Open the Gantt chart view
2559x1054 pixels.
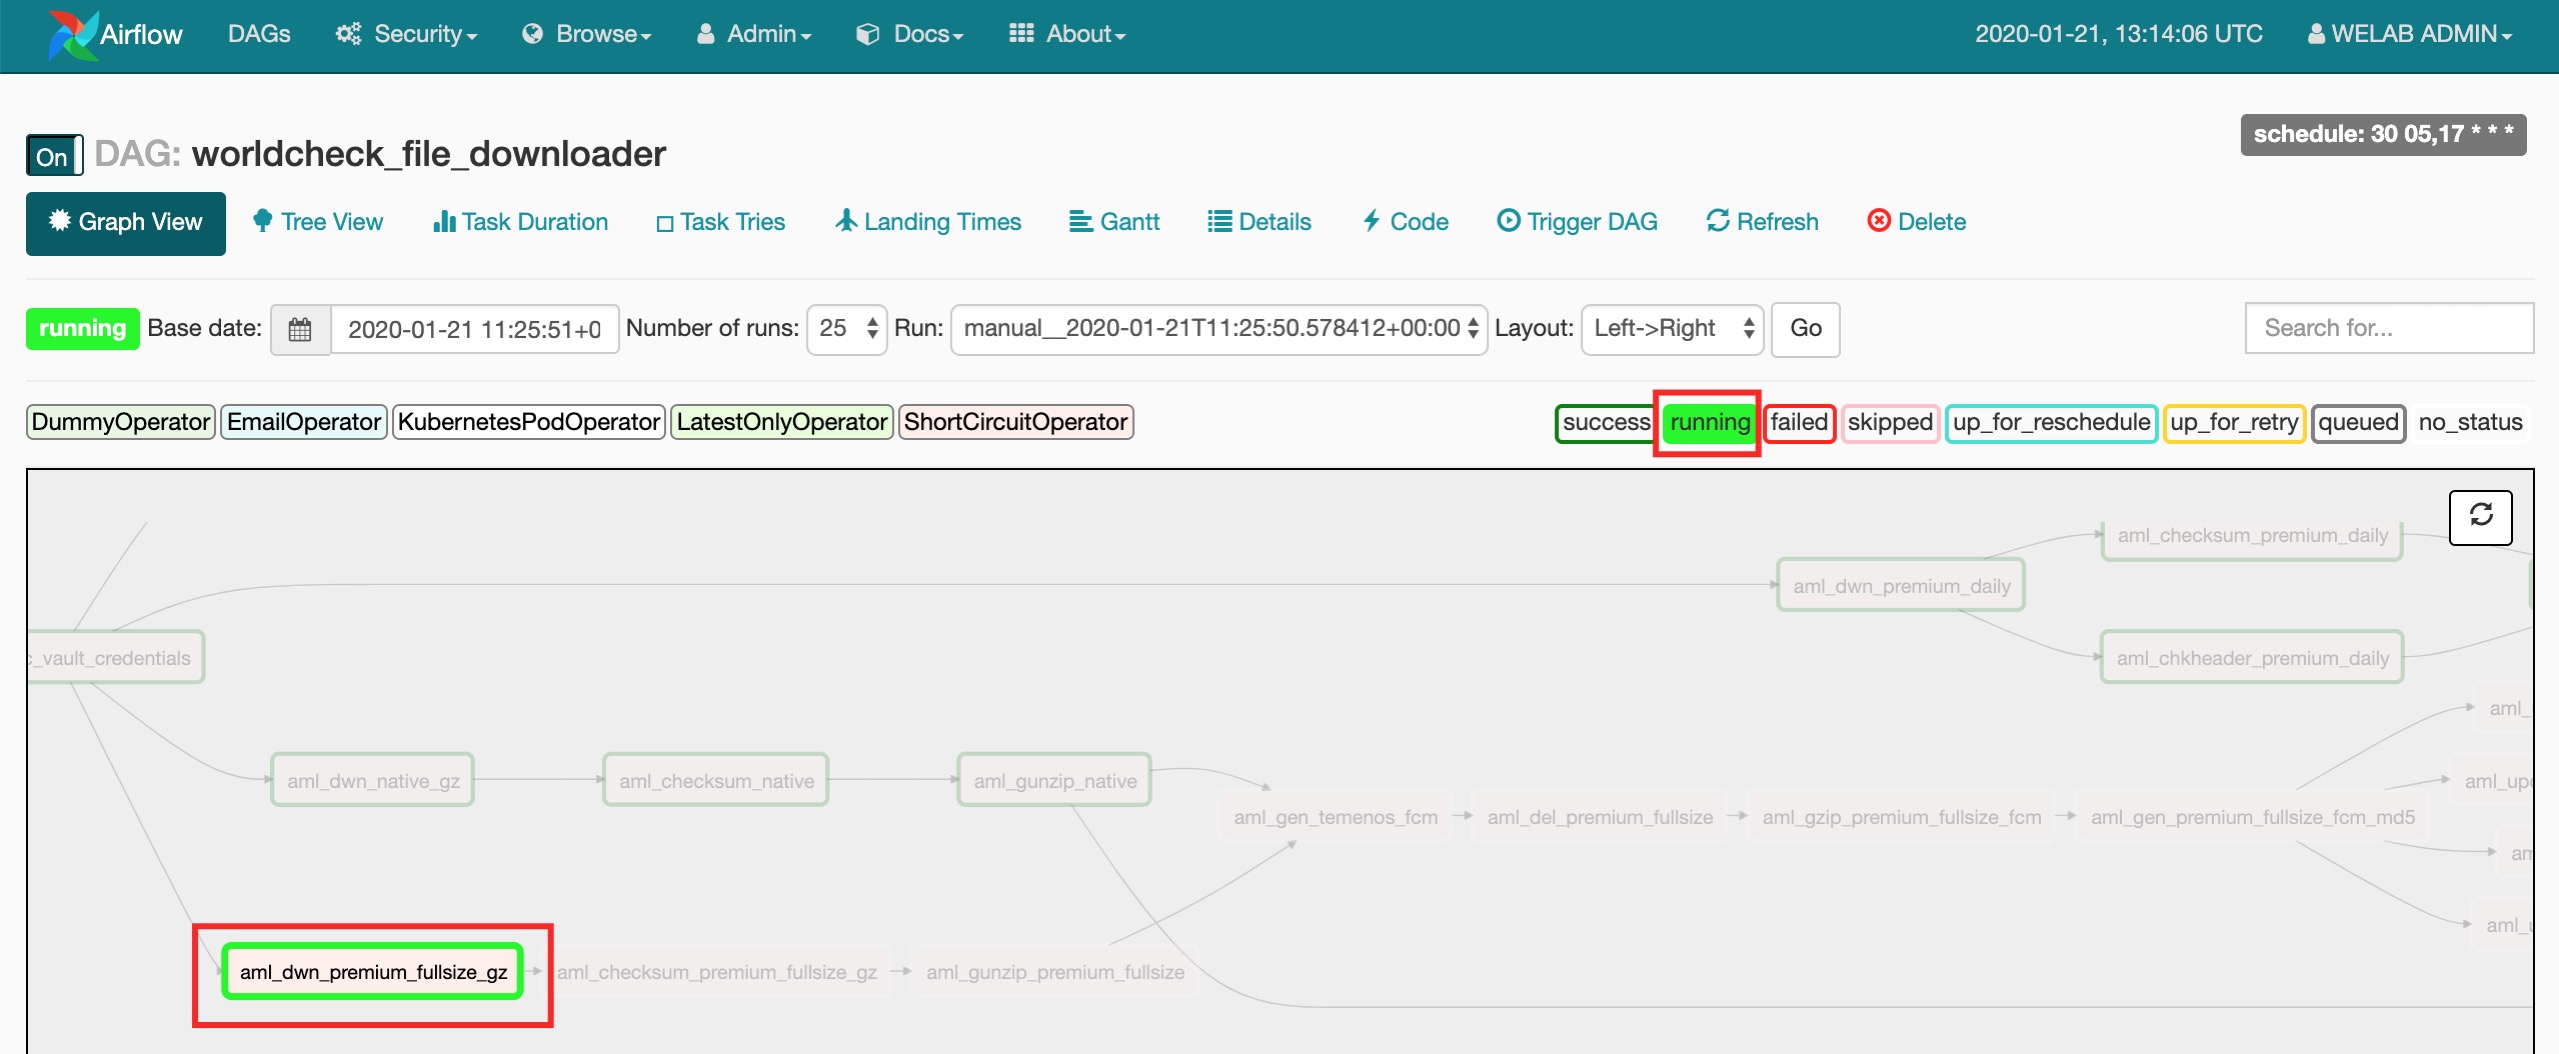pyautogui.click(x=1114, y=221)
